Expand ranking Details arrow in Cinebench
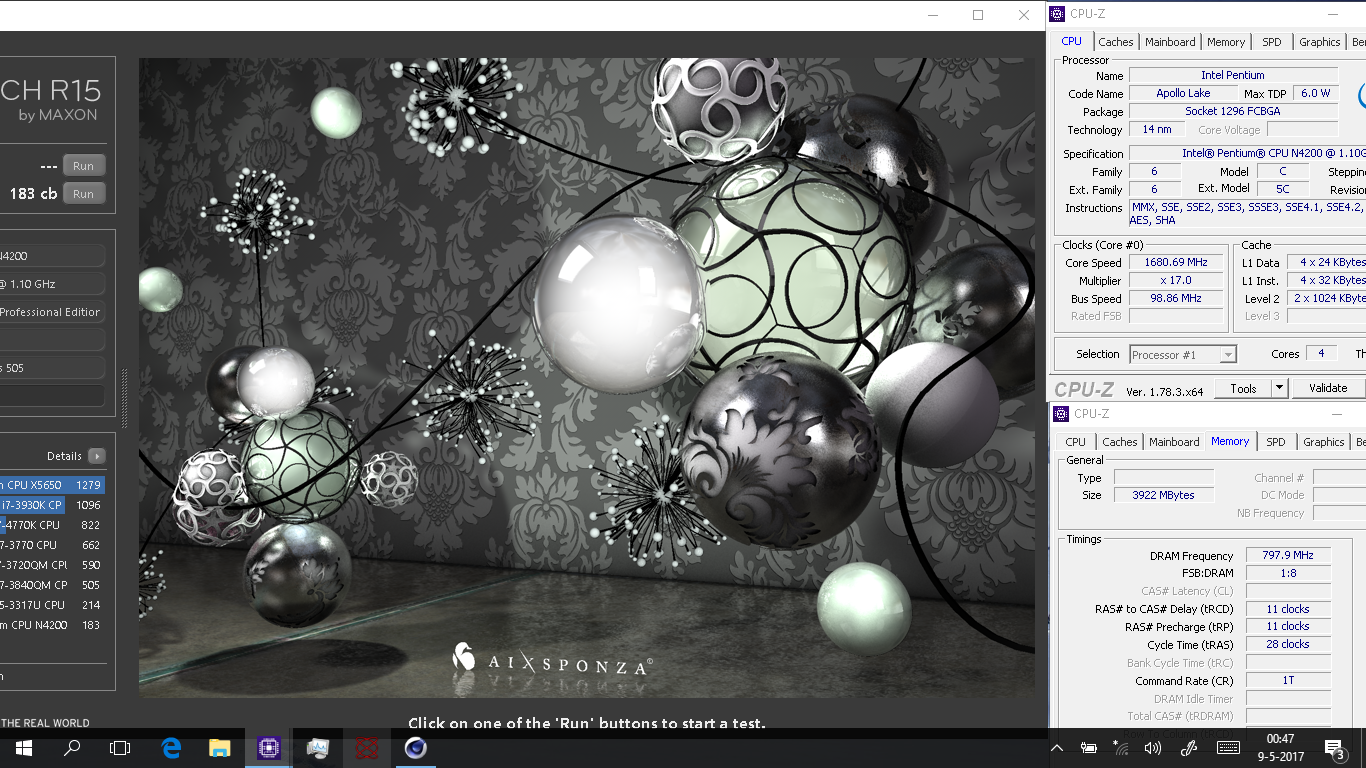Image resolution: width=1366 pixels, height=768 pixels. click(97, 456)
